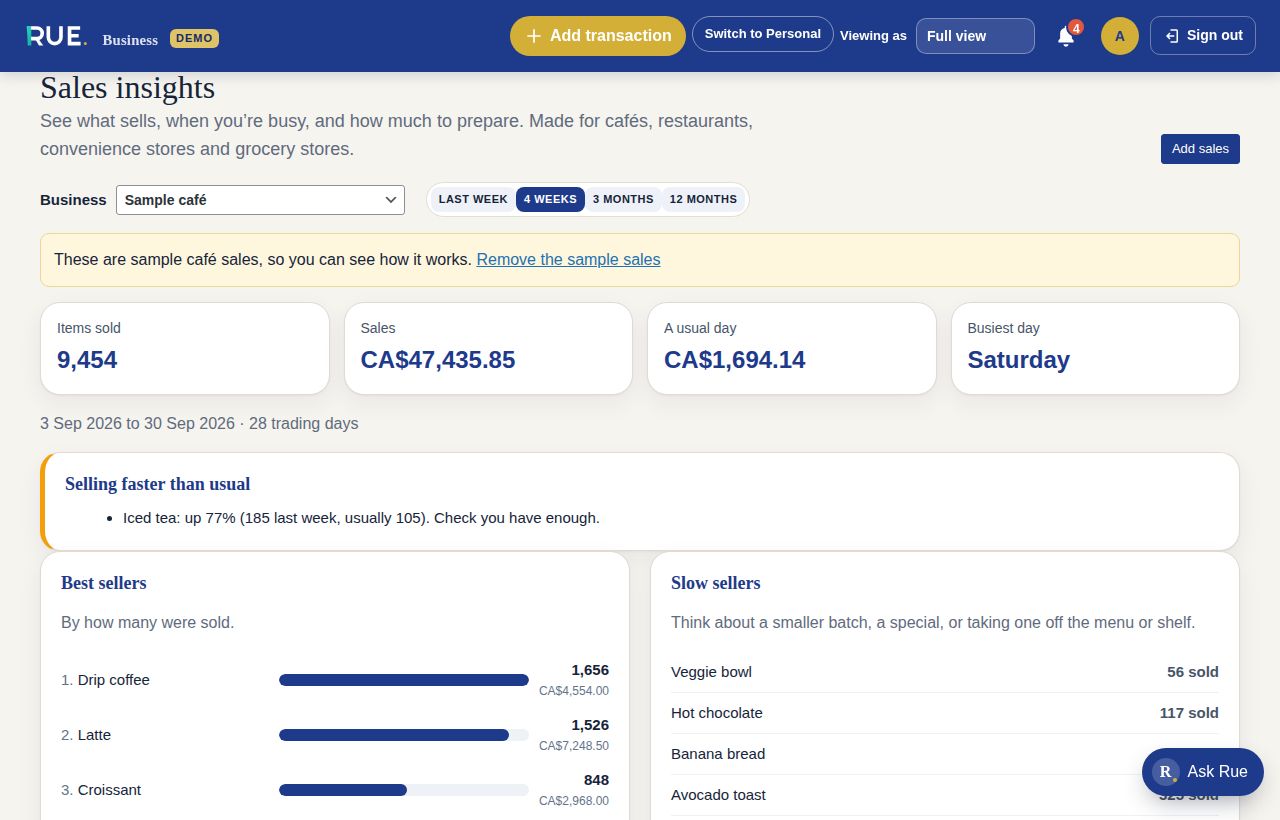Click the DEMO badge in header
Image resolution: width=1280 pixels, height=820 pixels.
pos(194,38)
